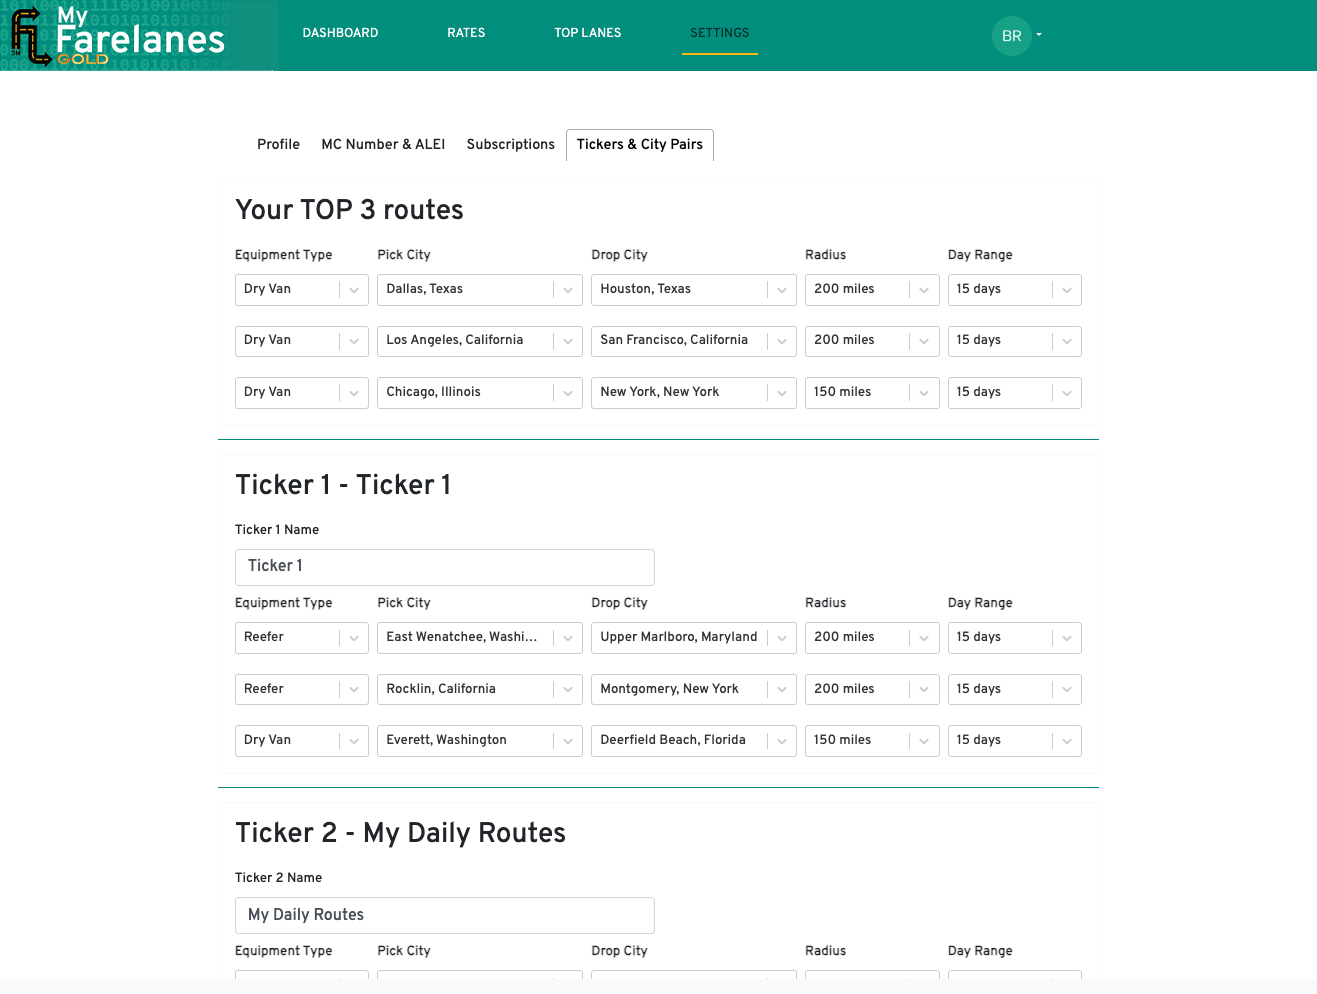The width and height of the screenshot is (1317, 994).
Task: Expand the Los Angeles, California pick city dropdown
Action: [480, 340]
